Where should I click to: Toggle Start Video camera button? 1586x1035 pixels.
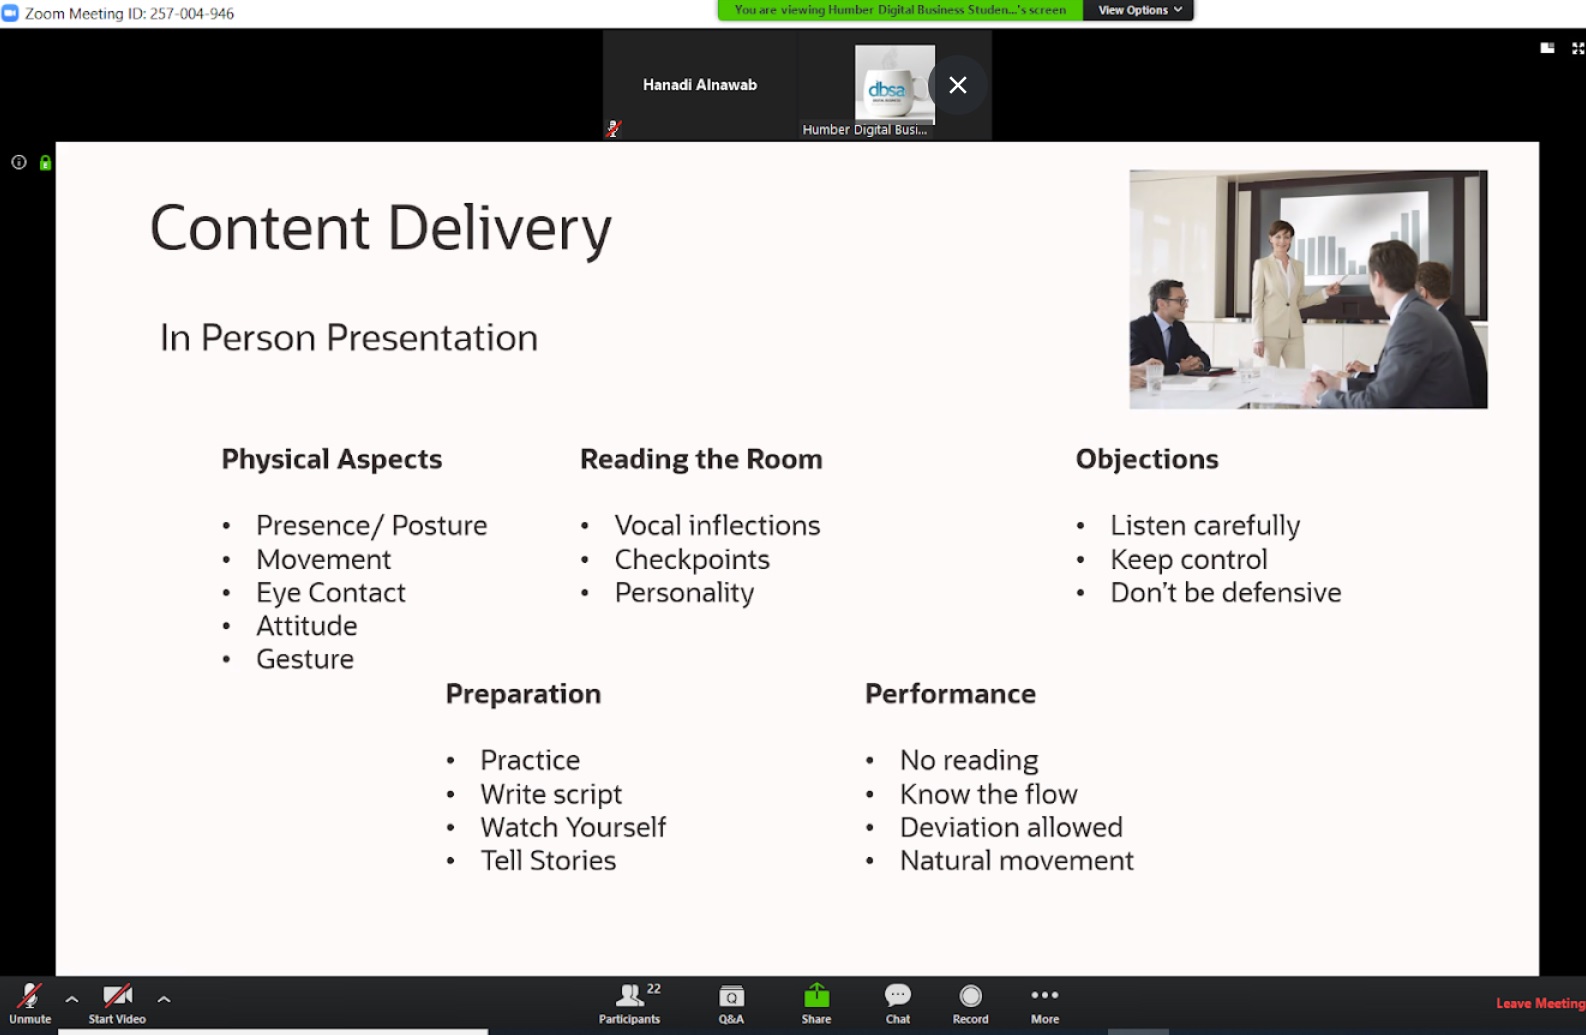point(117,1003)
